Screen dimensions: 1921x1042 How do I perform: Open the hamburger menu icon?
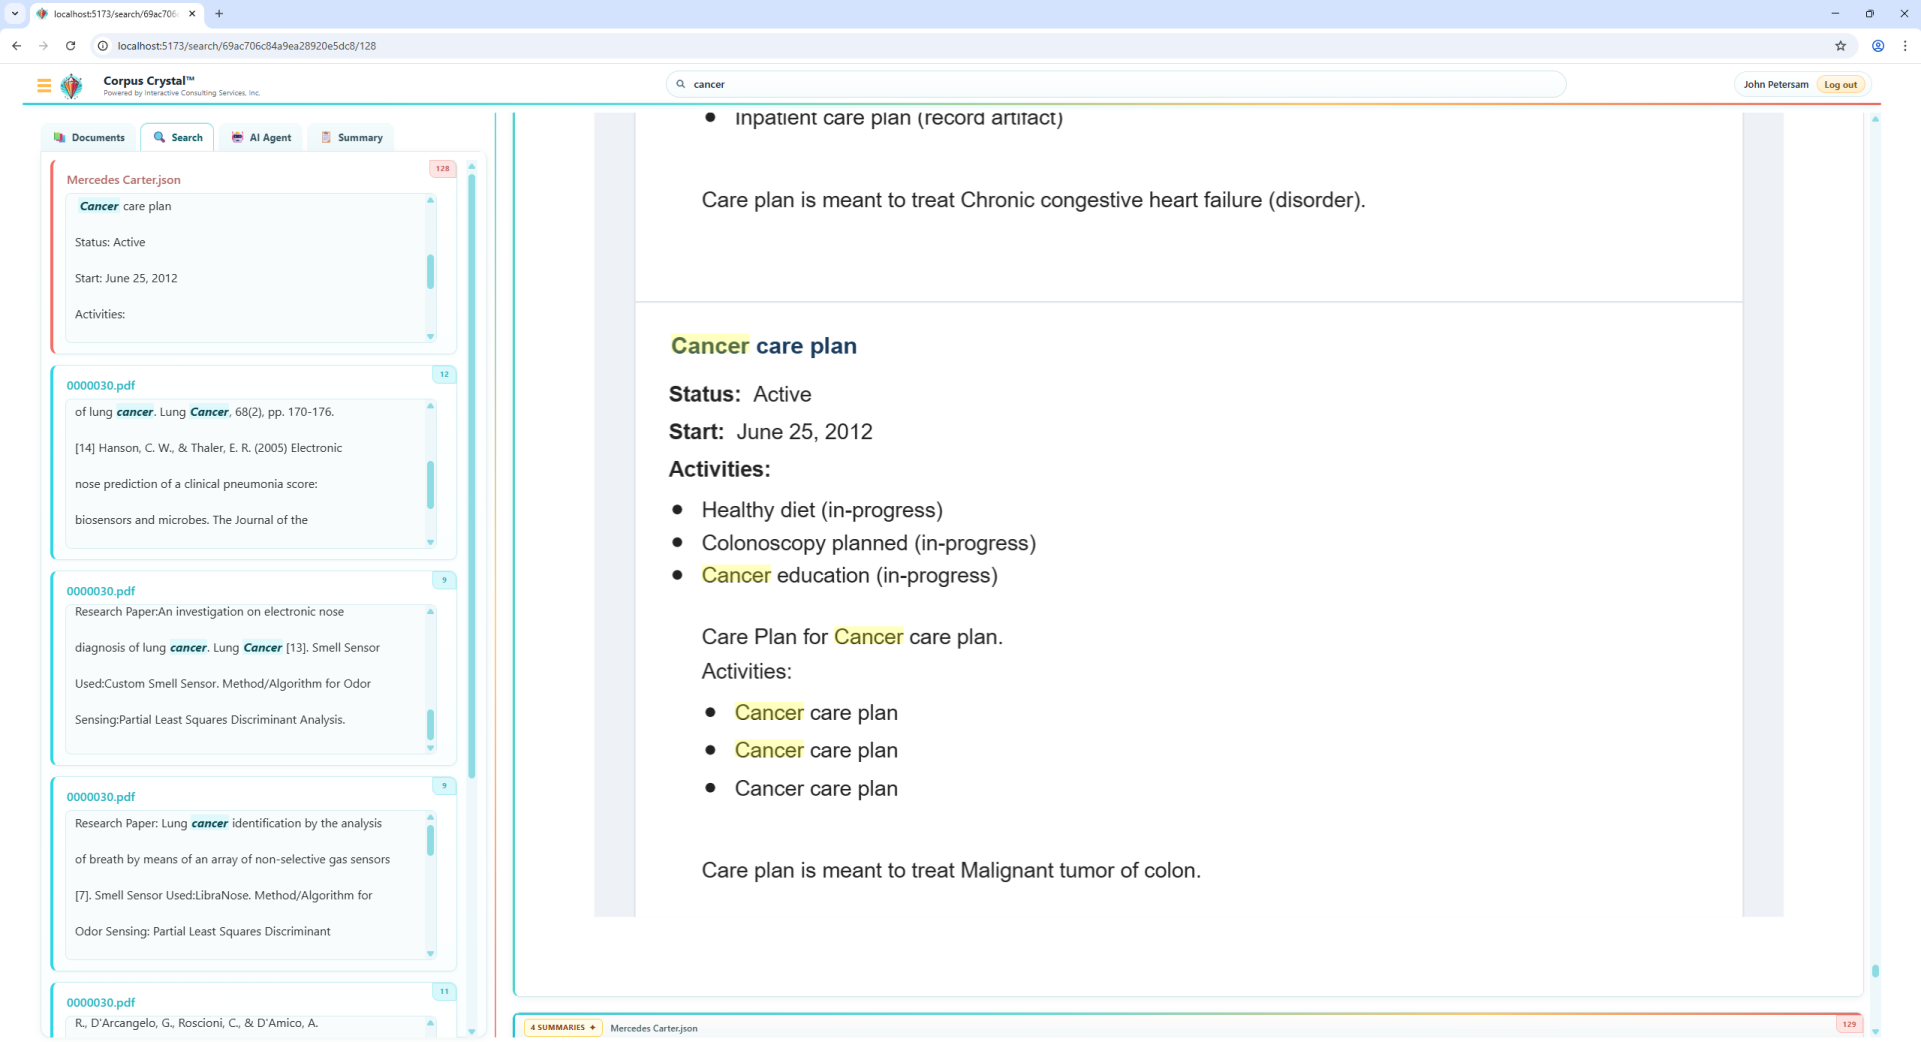click(44, 86)
